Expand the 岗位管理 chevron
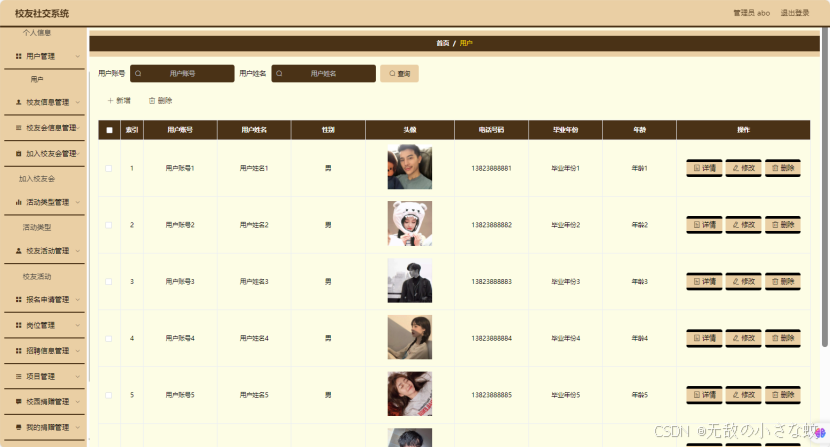830x447 pixels. [x=78, y=325]
